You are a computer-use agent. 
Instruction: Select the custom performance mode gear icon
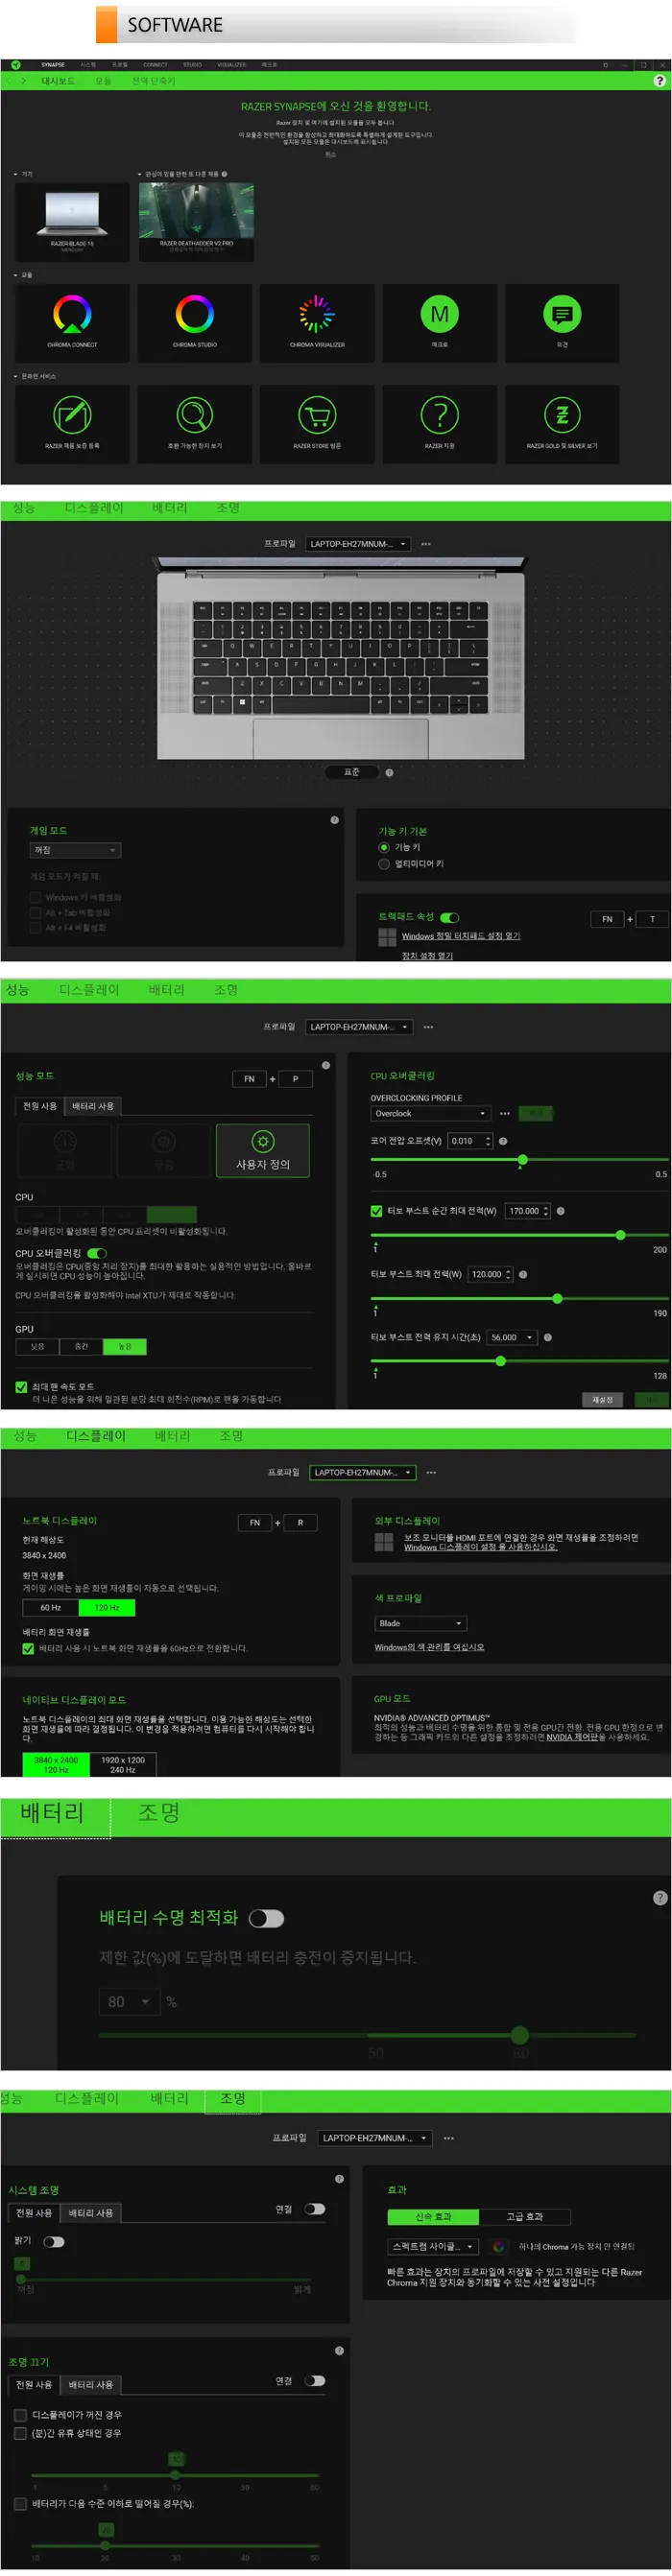263,1141
